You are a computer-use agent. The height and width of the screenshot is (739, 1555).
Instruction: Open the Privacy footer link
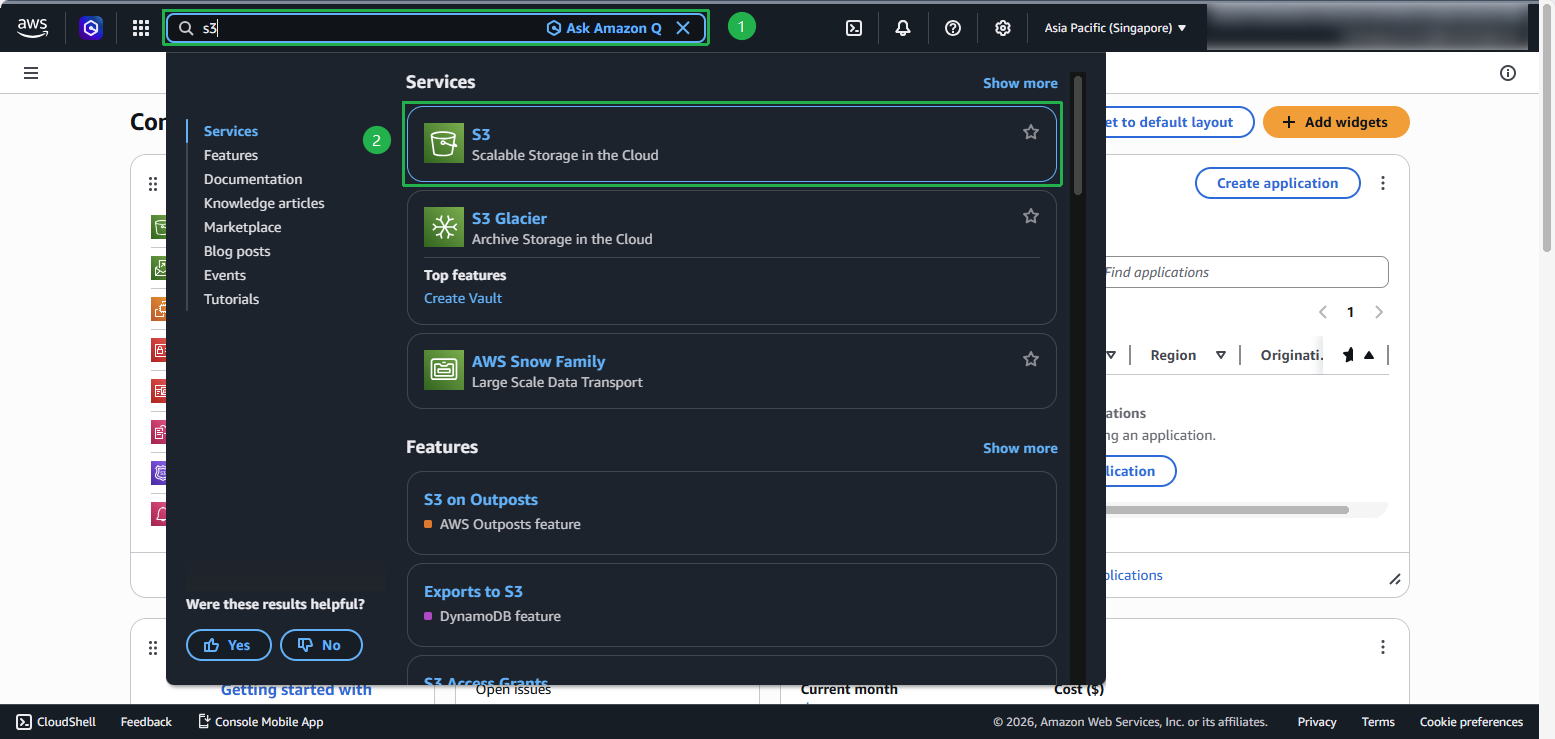tap(1317, 722)
